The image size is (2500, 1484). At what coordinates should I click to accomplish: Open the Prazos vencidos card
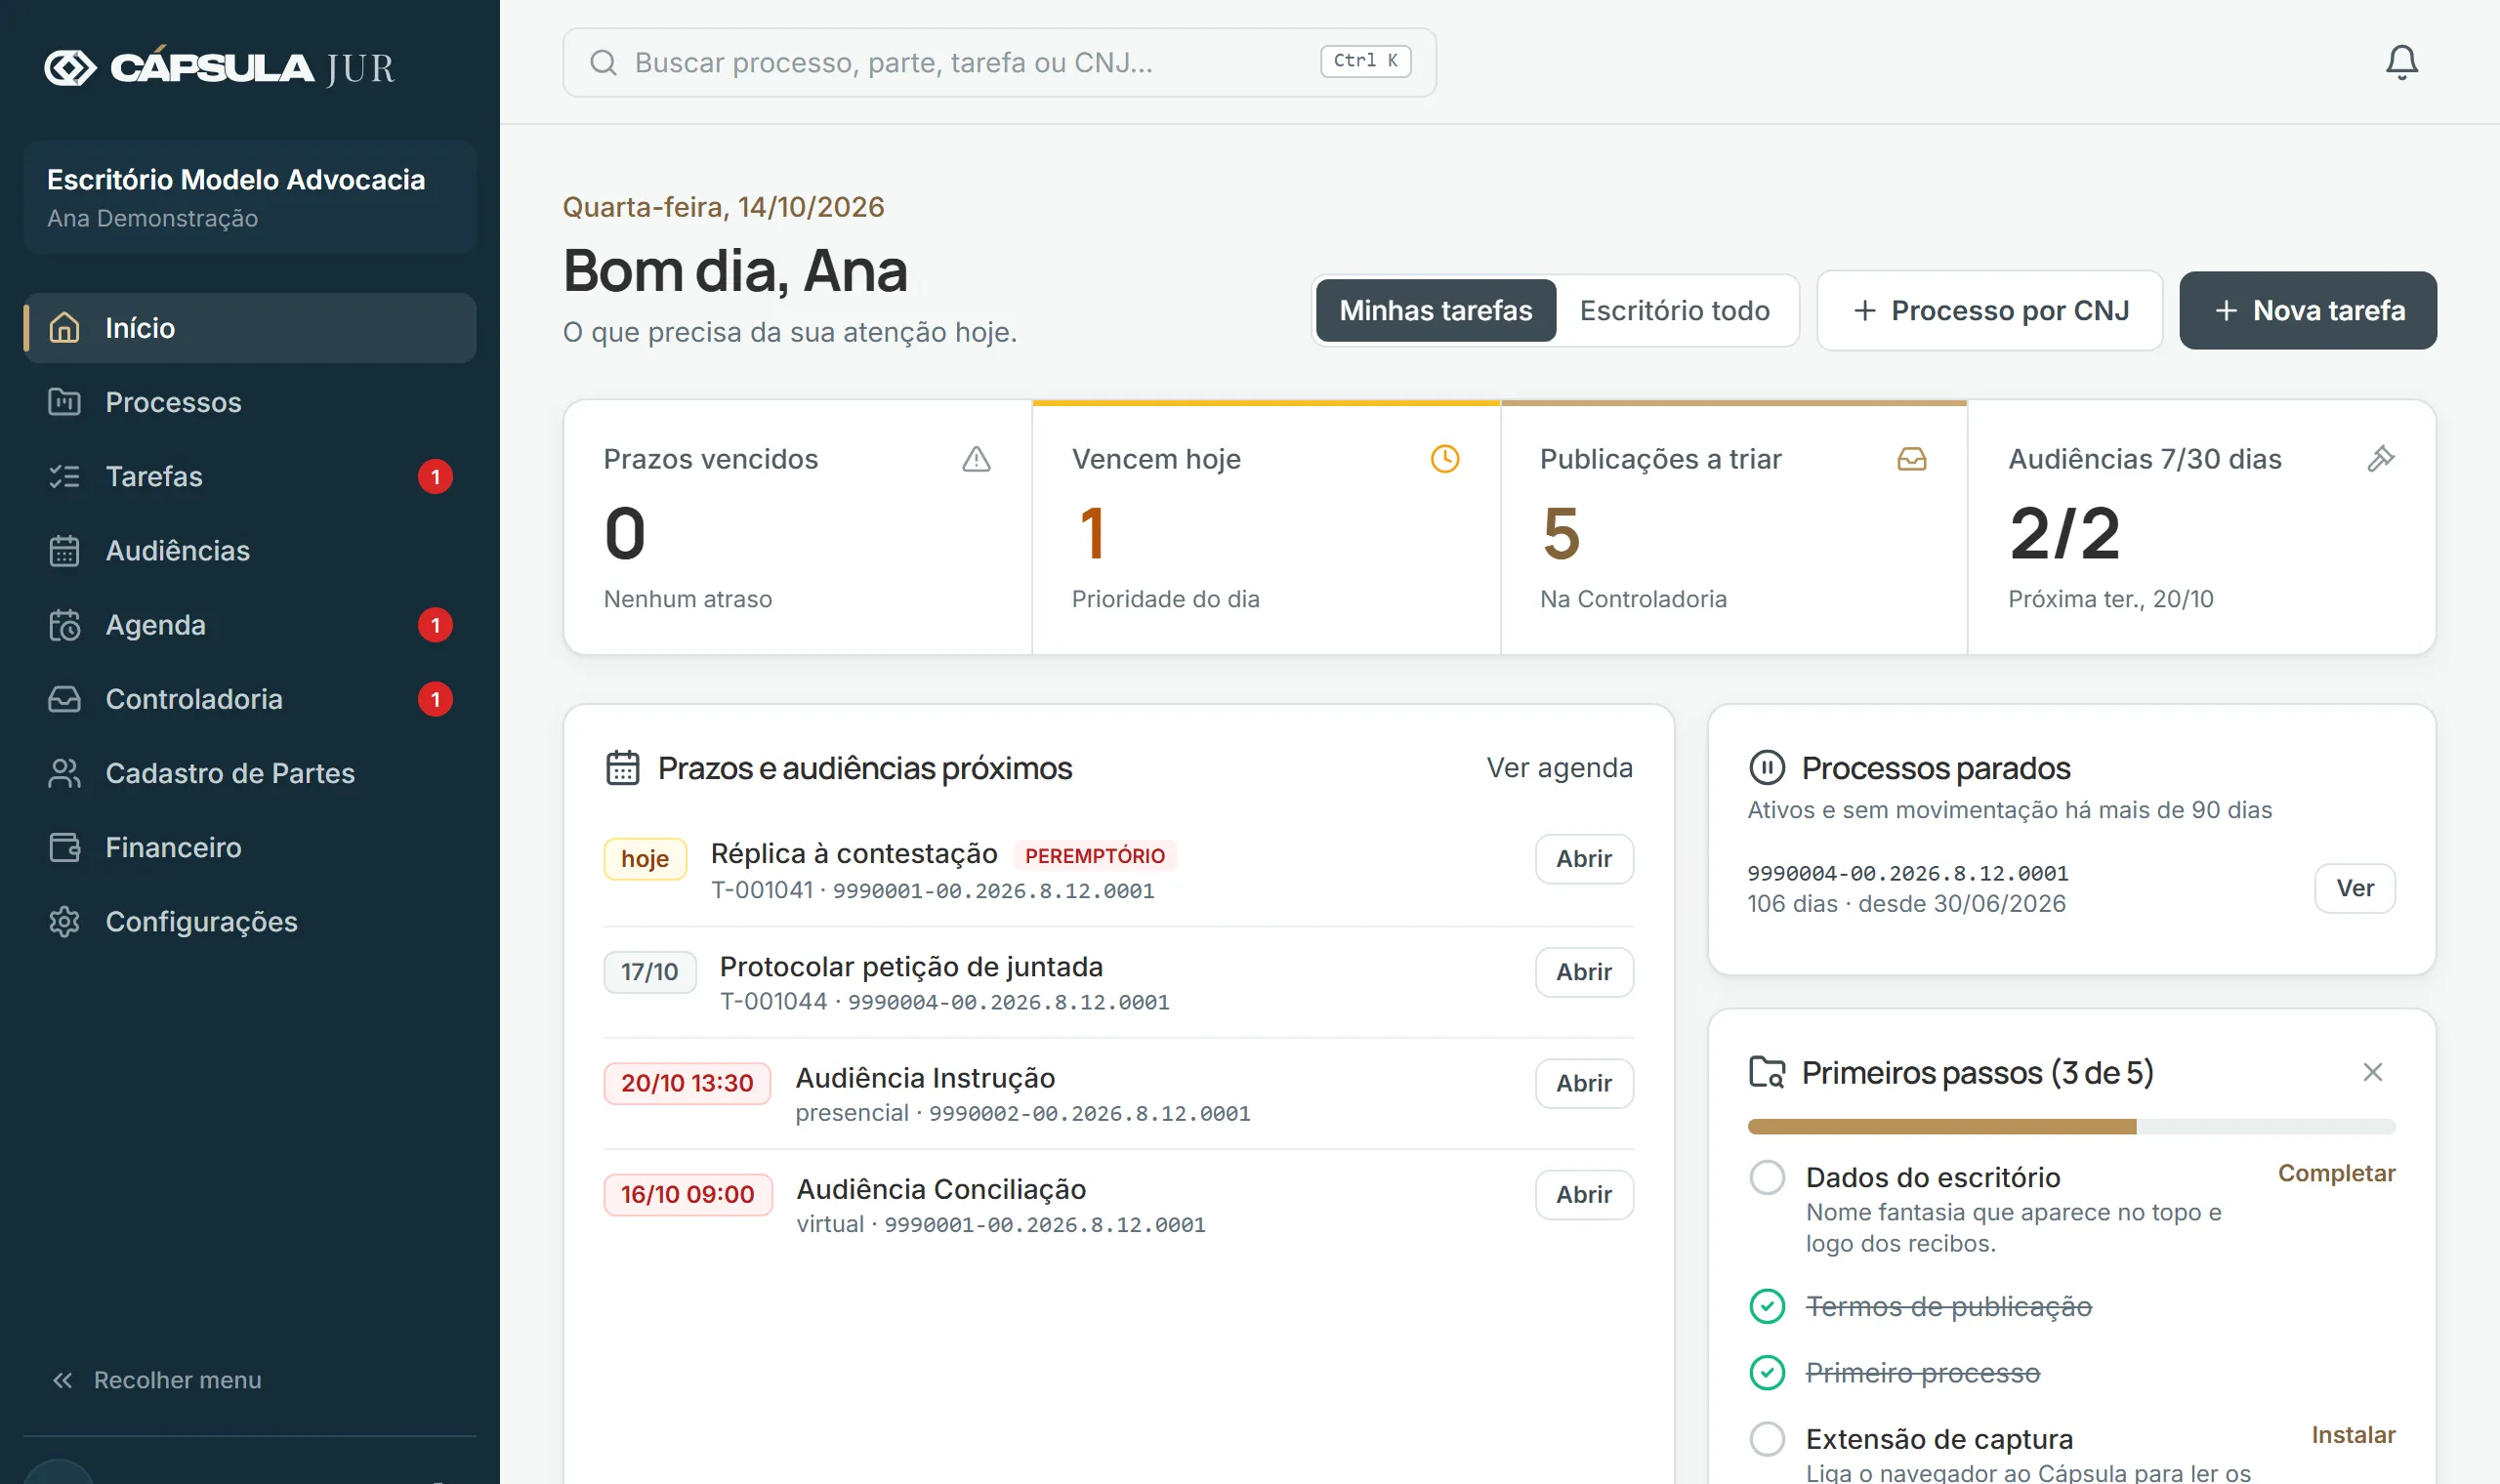point(797,528)
